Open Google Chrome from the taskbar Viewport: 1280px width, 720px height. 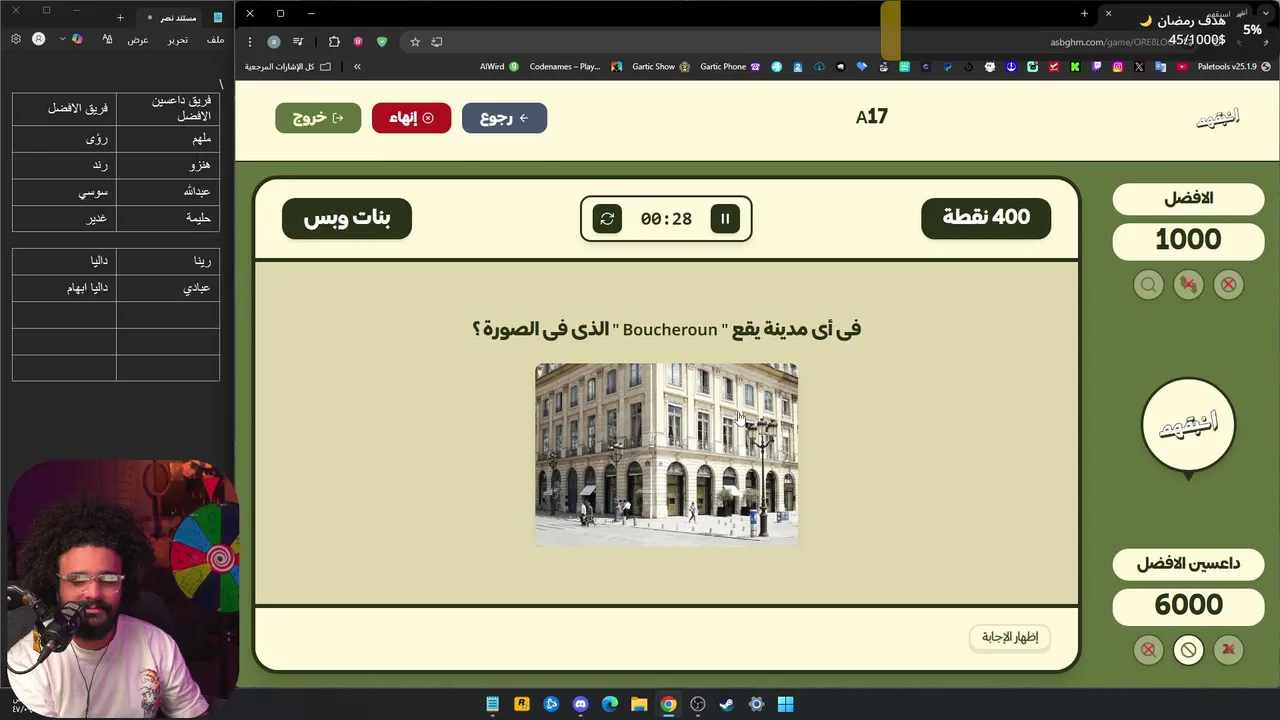668,704
